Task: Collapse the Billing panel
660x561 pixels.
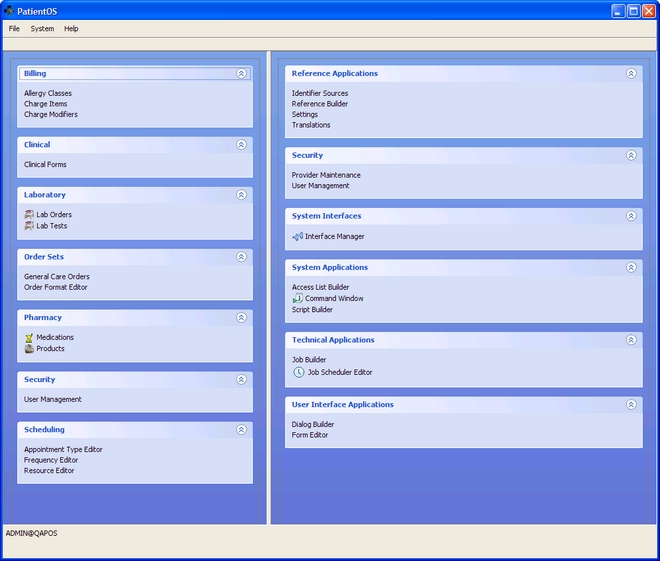Action: click(241, 74)
